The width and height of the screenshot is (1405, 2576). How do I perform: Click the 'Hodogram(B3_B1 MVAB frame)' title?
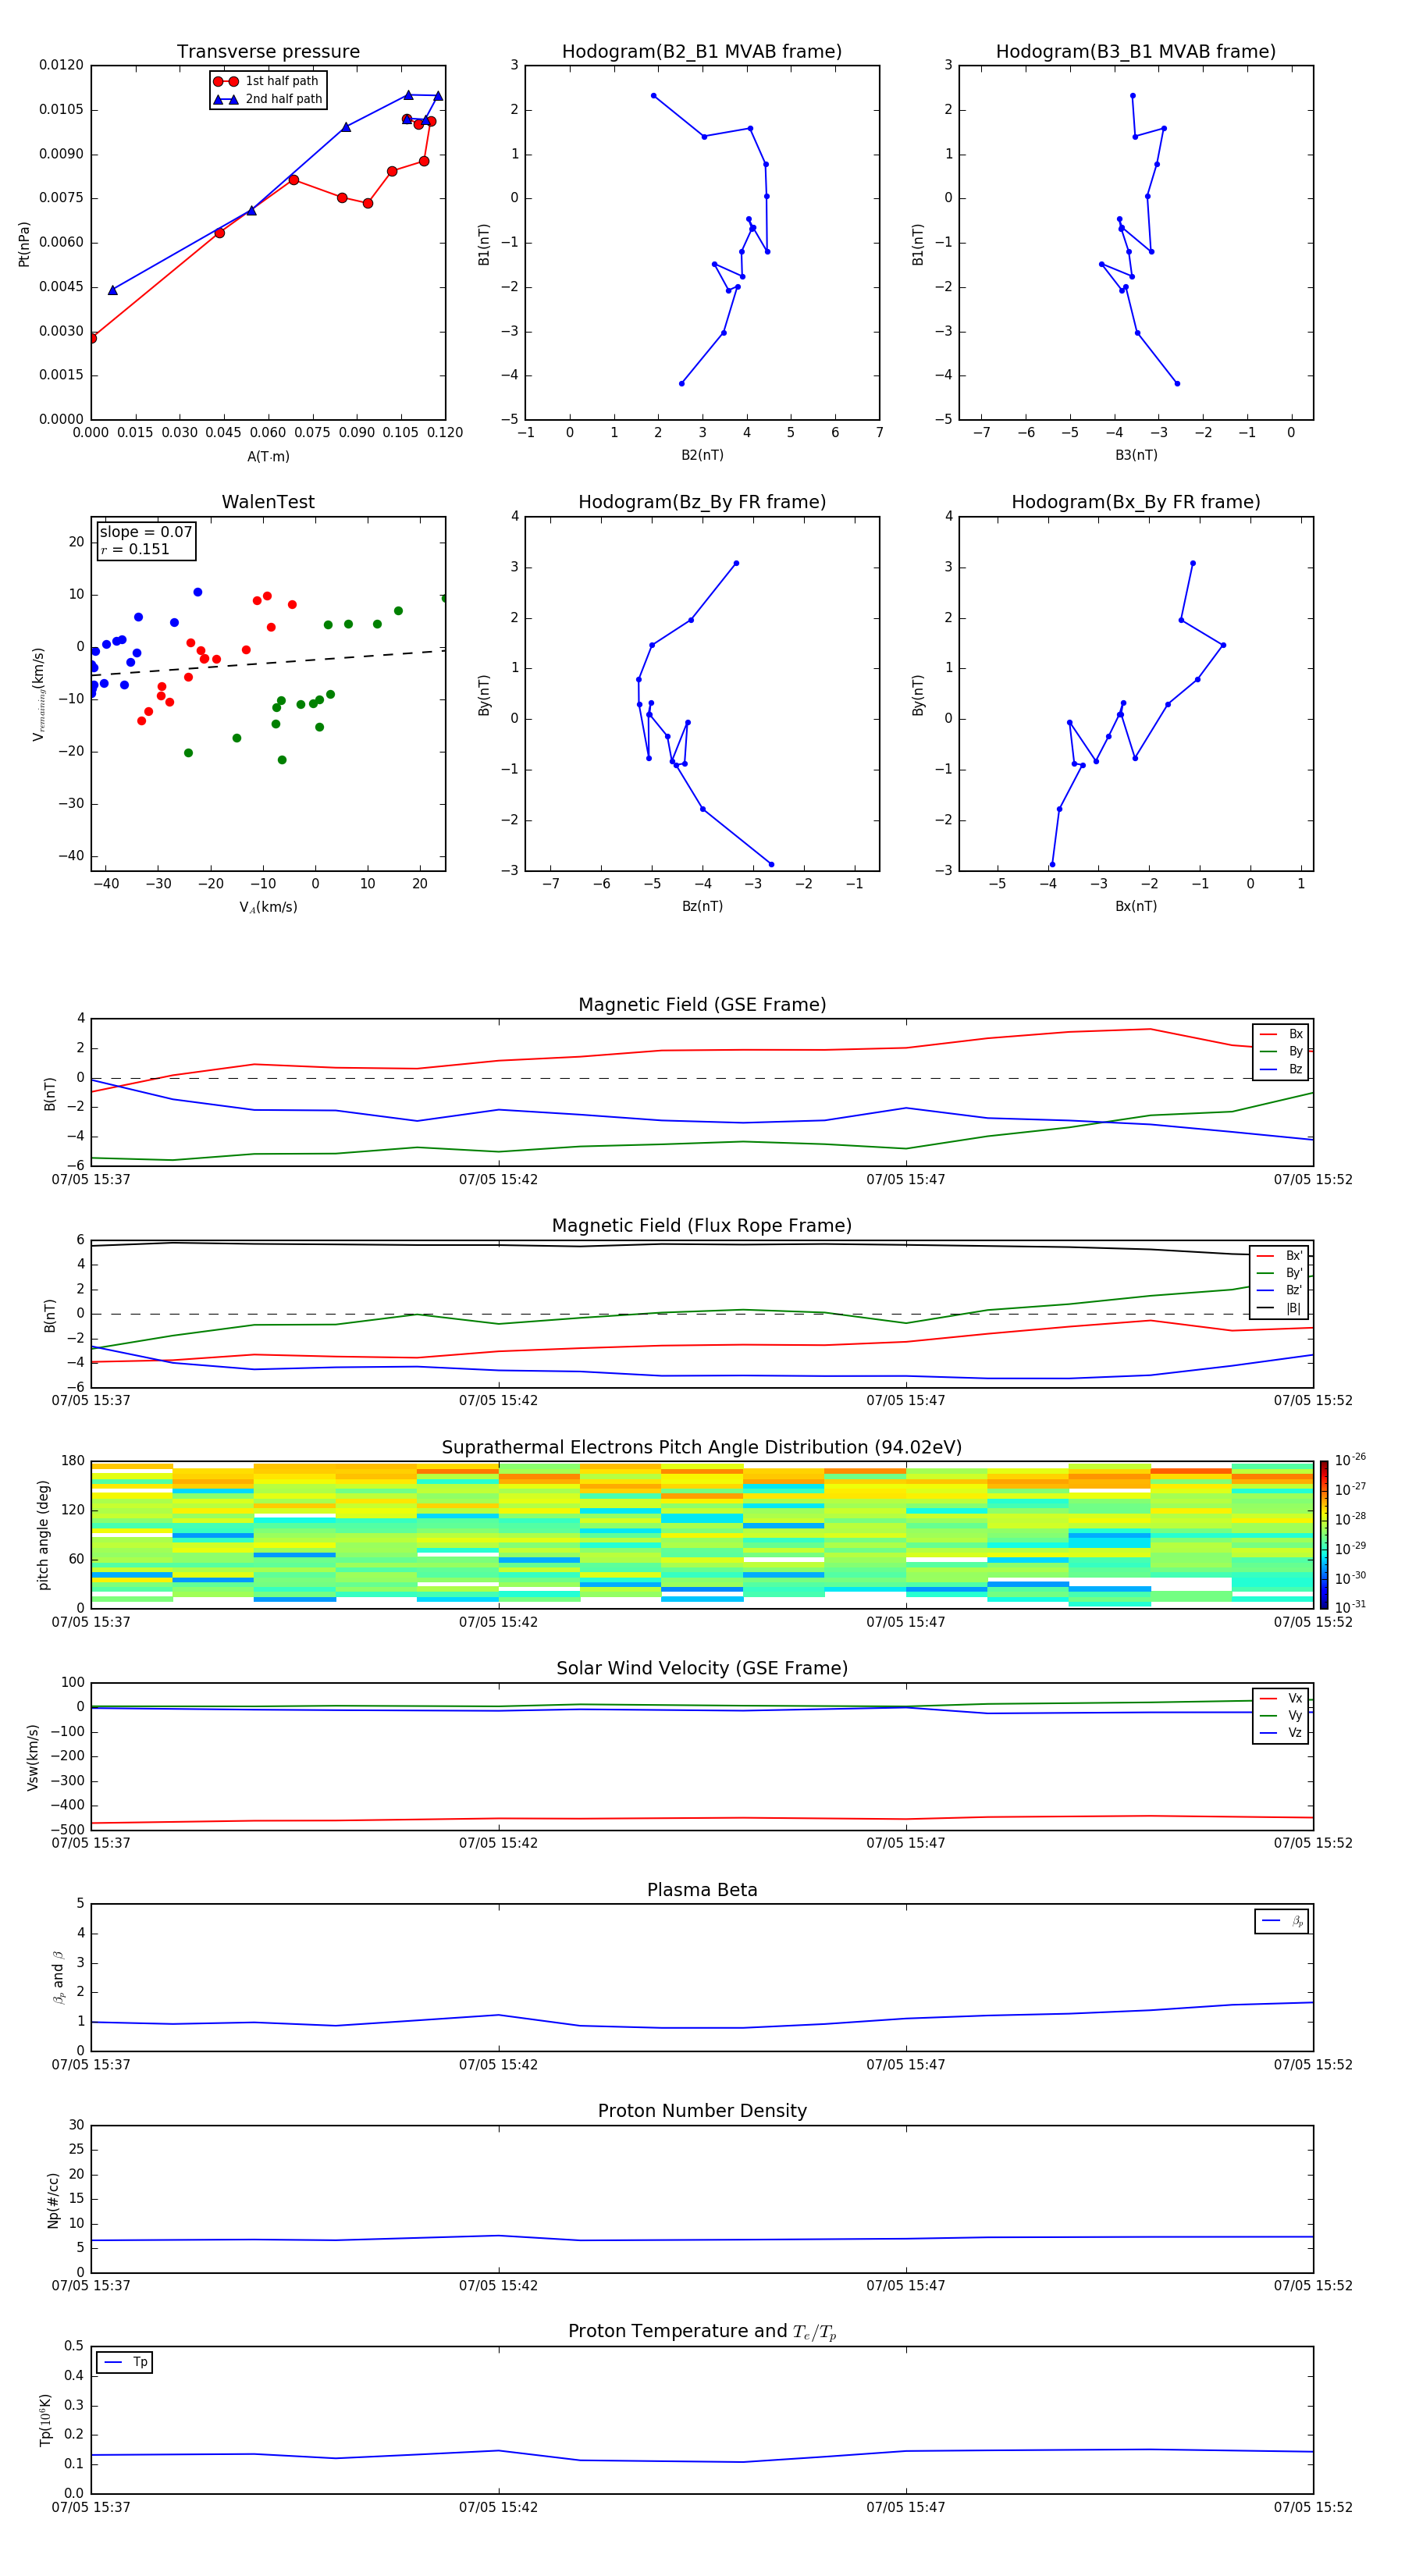1136,51
